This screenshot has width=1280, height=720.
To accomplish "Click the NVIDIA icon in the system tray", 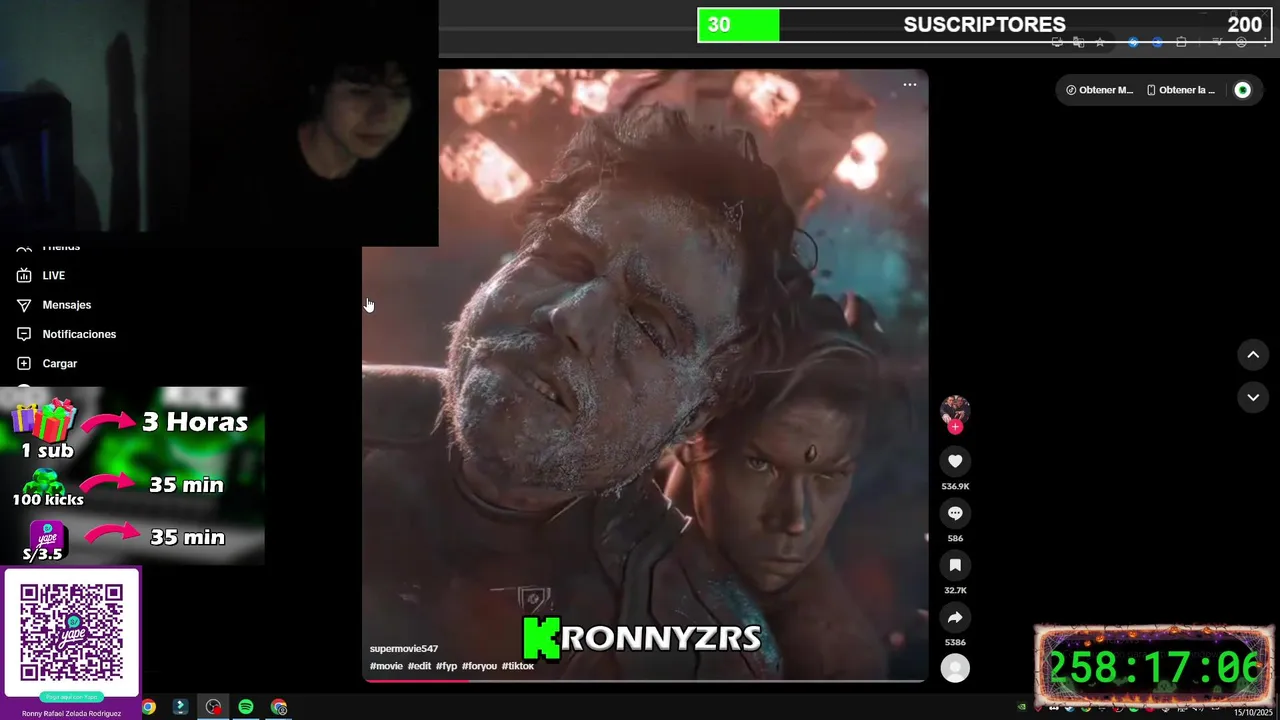I will 1022,708.
